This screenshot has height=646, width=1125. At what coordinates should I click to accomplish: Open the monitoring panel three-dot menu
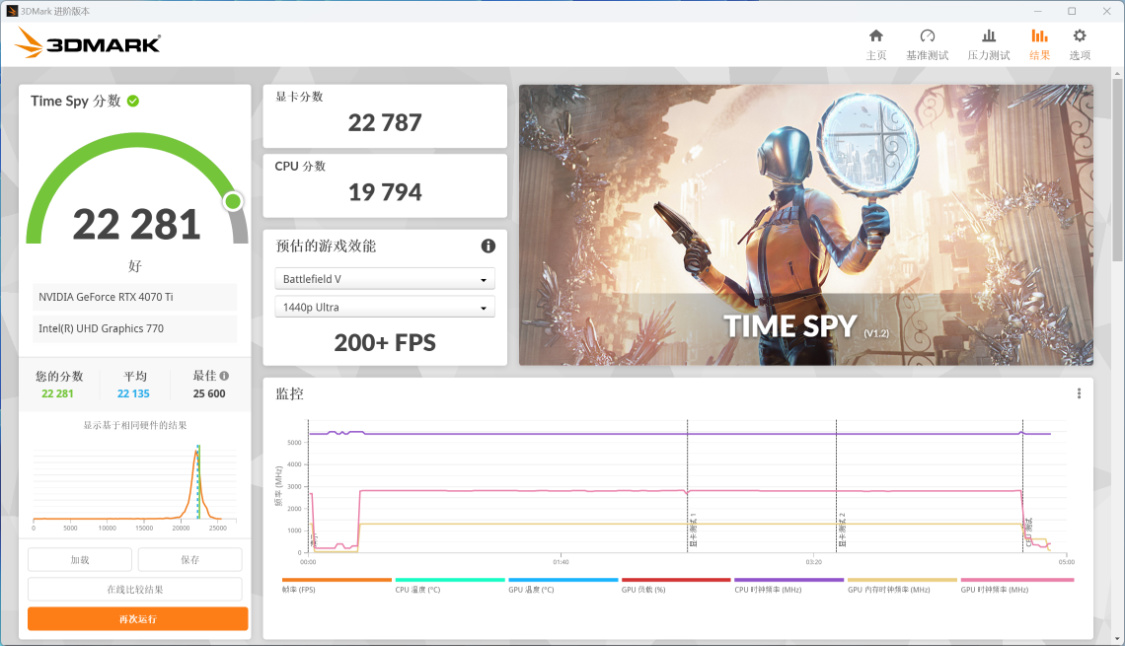[x=1078, y=393]
